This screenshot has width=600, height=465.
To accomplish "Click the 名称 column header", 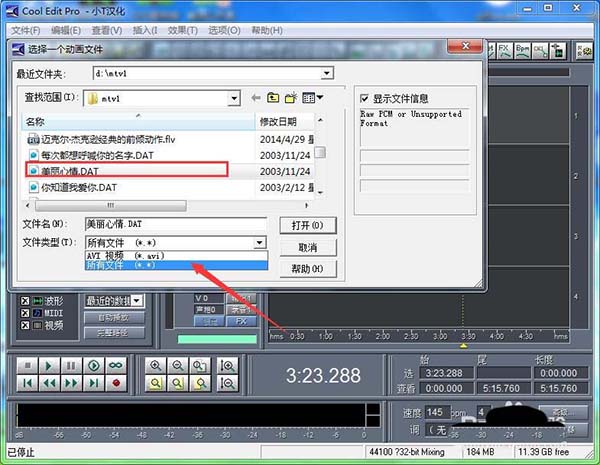I will coord(138,122).
